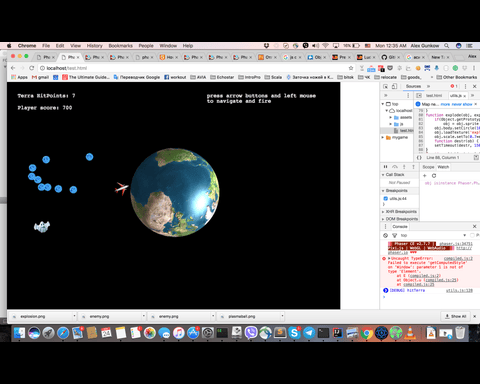Click the clear console icon

click(x=386, y=235)
